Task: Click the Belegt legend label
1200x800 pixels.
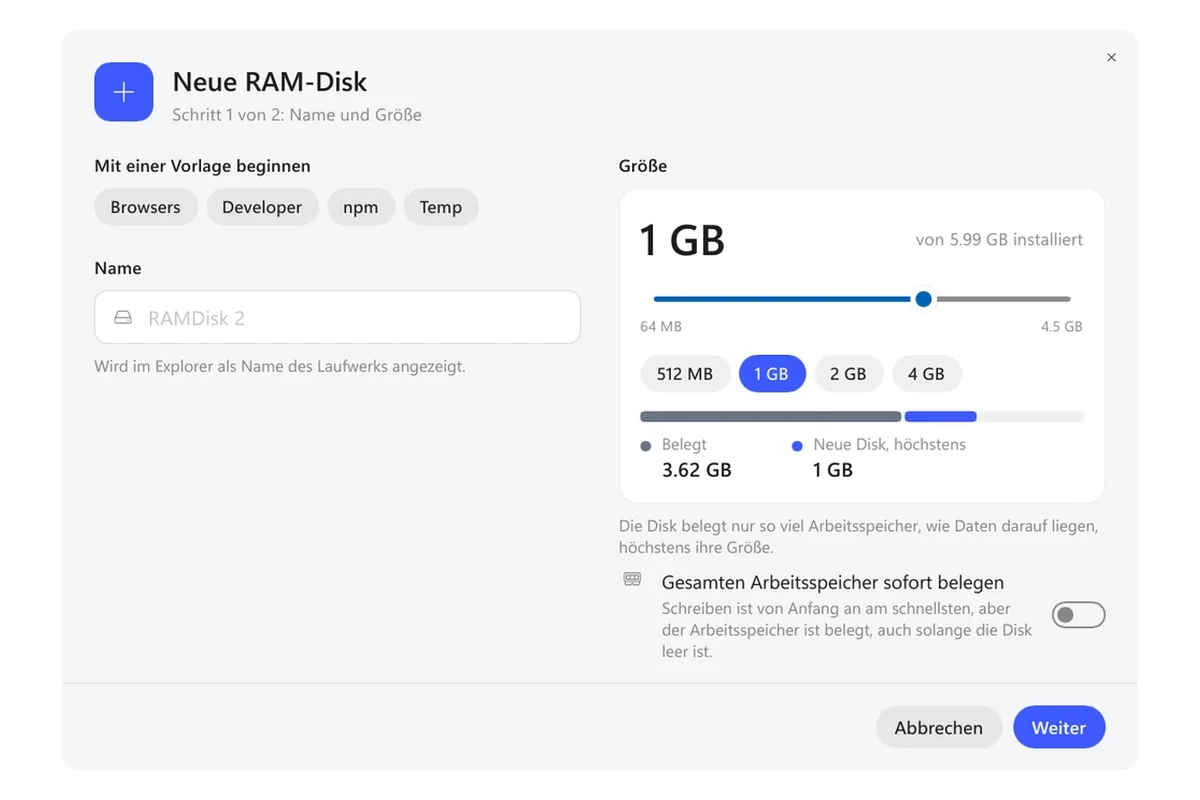Action: [684, 445]
